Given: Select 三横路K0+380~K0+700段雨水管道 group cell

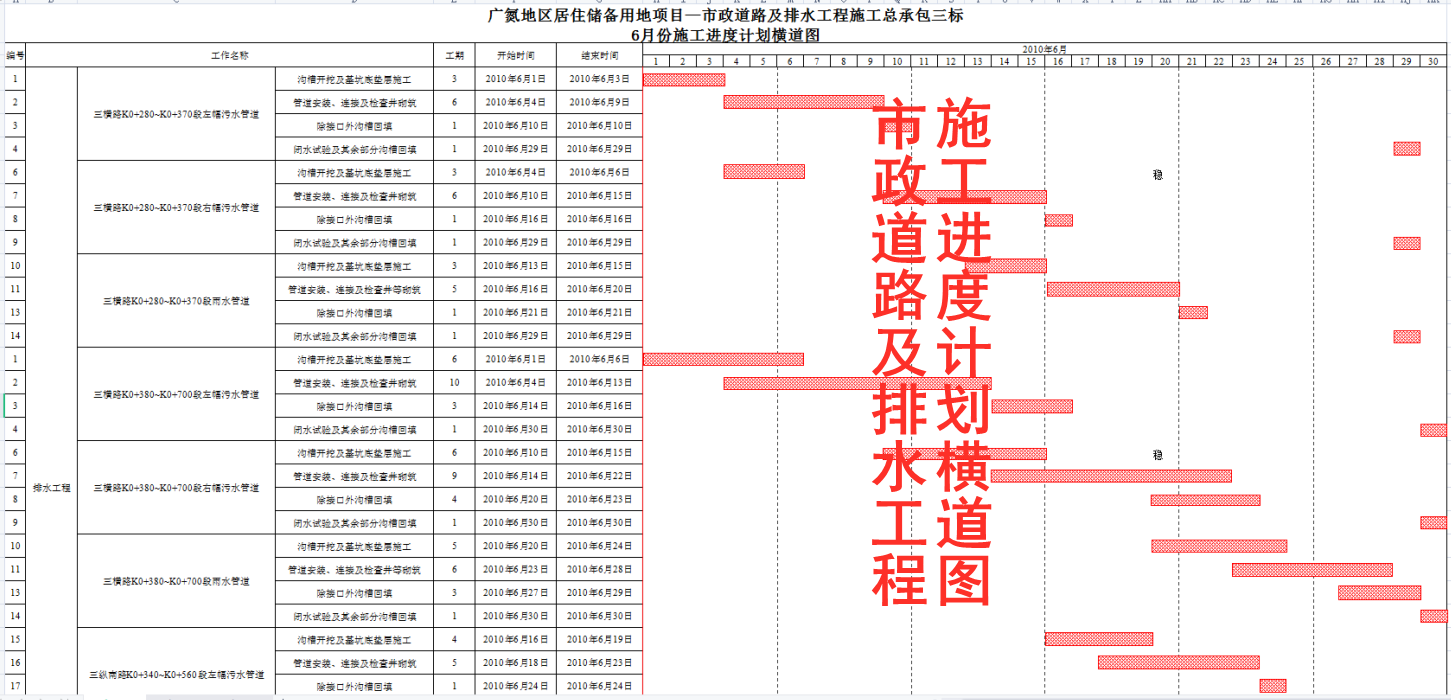Looking at the screenshot, I should tap(176, 581).
